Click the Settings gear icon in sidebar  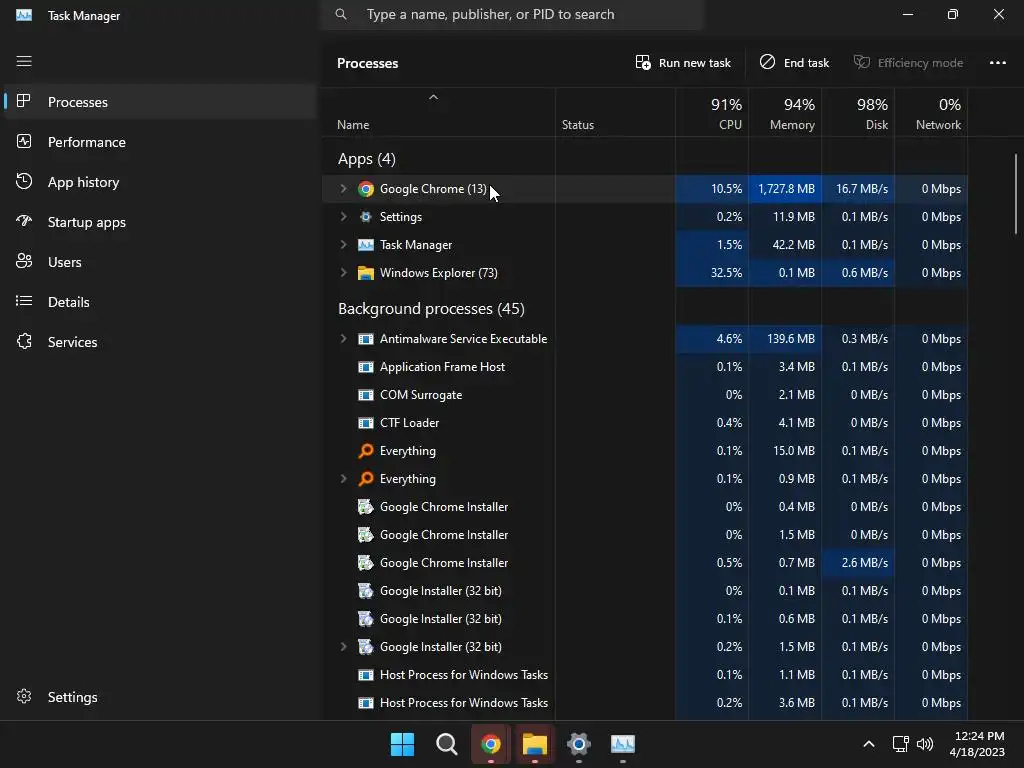[24, 697]
